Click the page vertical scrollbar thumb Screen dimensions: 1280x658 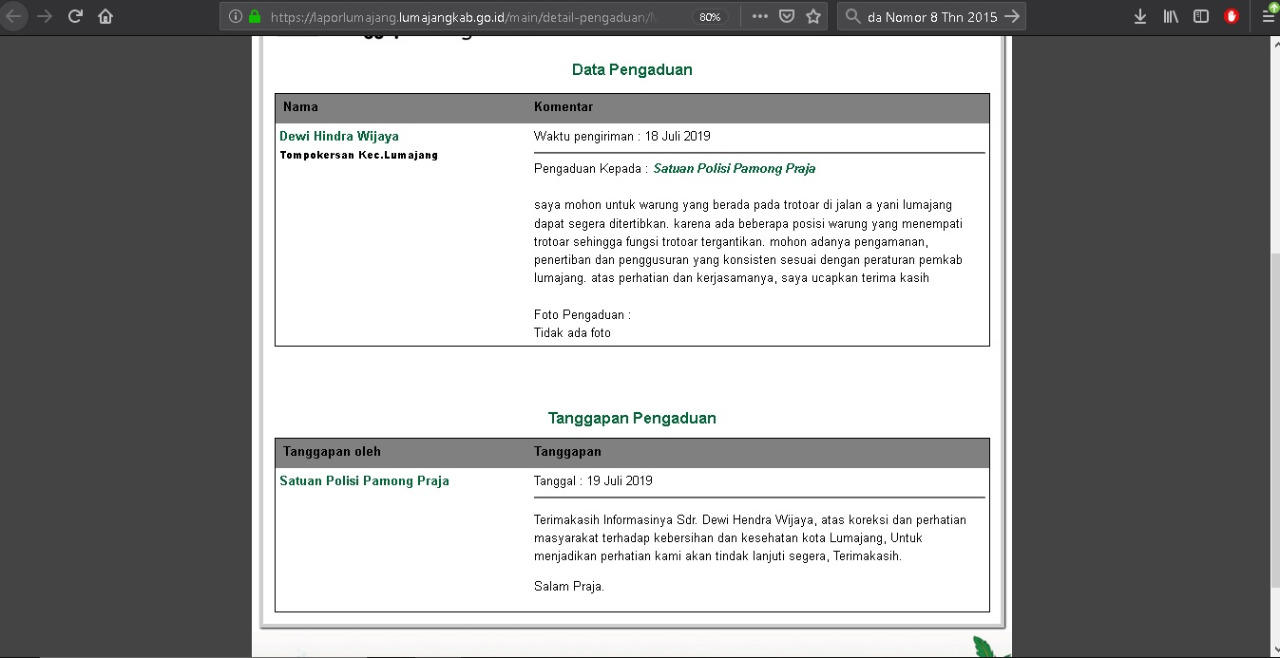coord(1274,420)
